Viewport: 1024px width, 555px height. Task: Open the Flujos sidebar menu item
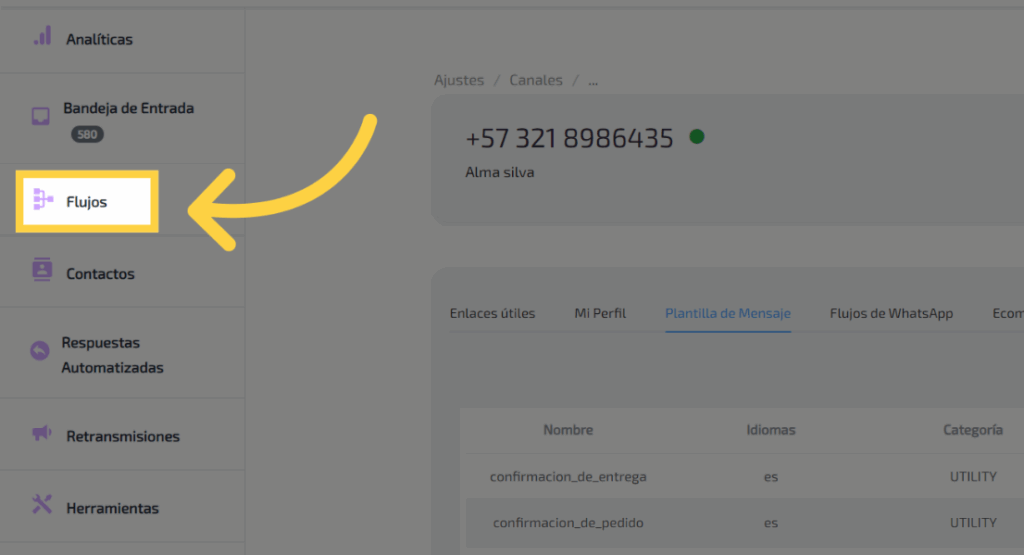(x=87, y=202)
